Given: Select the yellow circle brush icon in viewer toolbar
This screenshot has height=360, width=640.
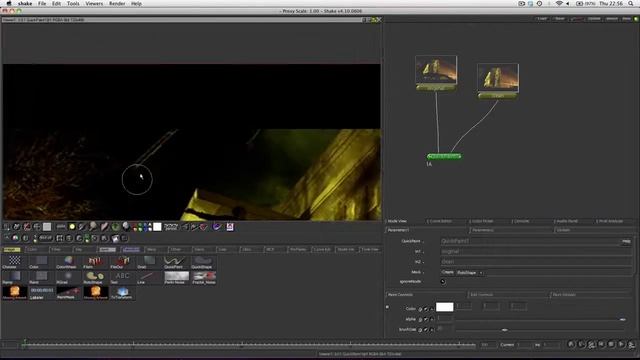Looking at the screenshot, I should click(72, 227).
